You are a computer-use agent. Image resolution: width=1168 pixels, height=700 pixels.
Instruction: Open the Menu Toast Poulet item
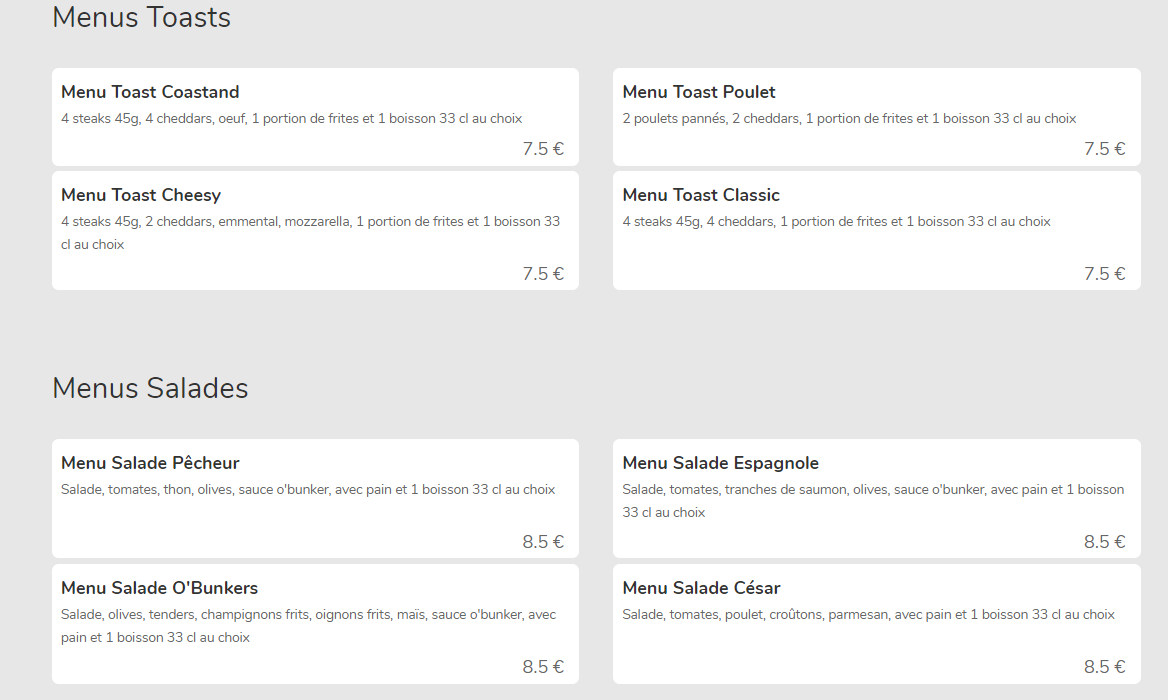[877, 117]
